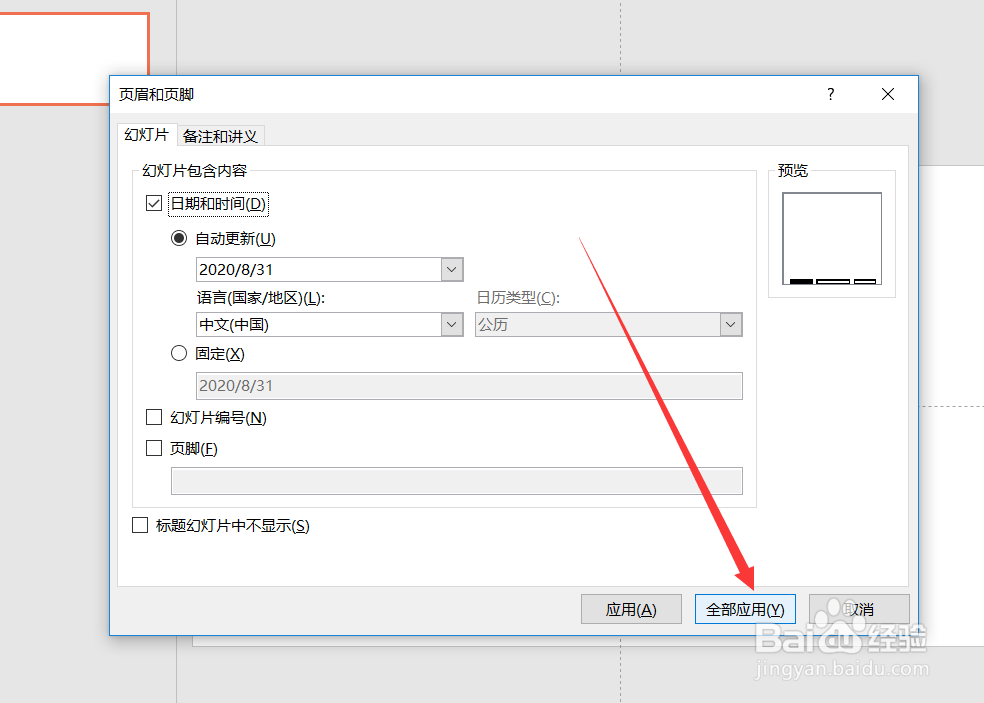Screen dimensions: 984x703
Task: Check the 页脚(F) checkbox
Action: pos(153,448)
